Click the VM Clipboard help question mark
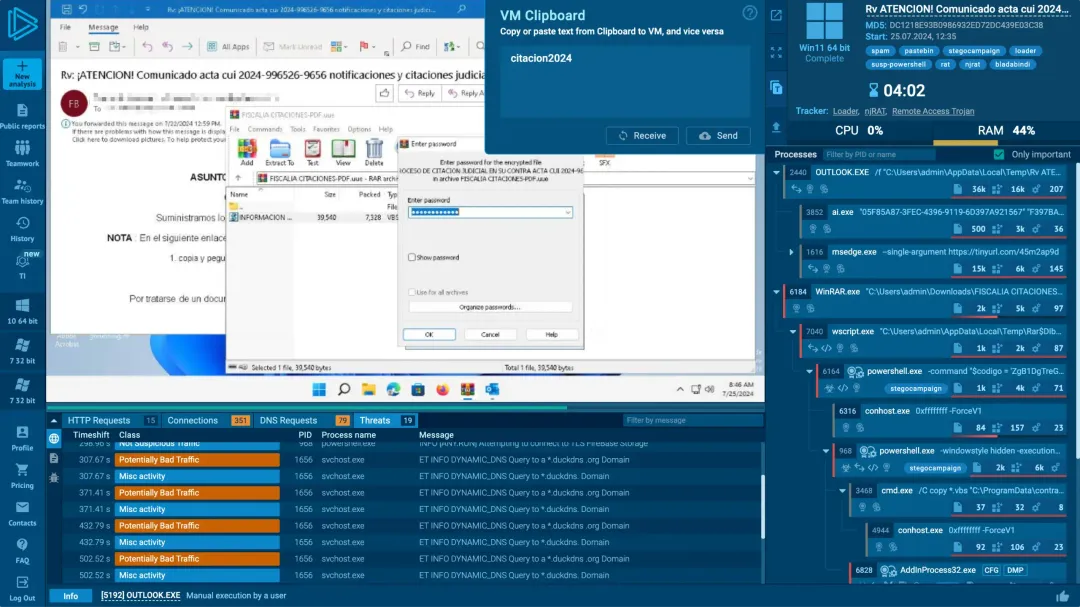 click(749, 13)
